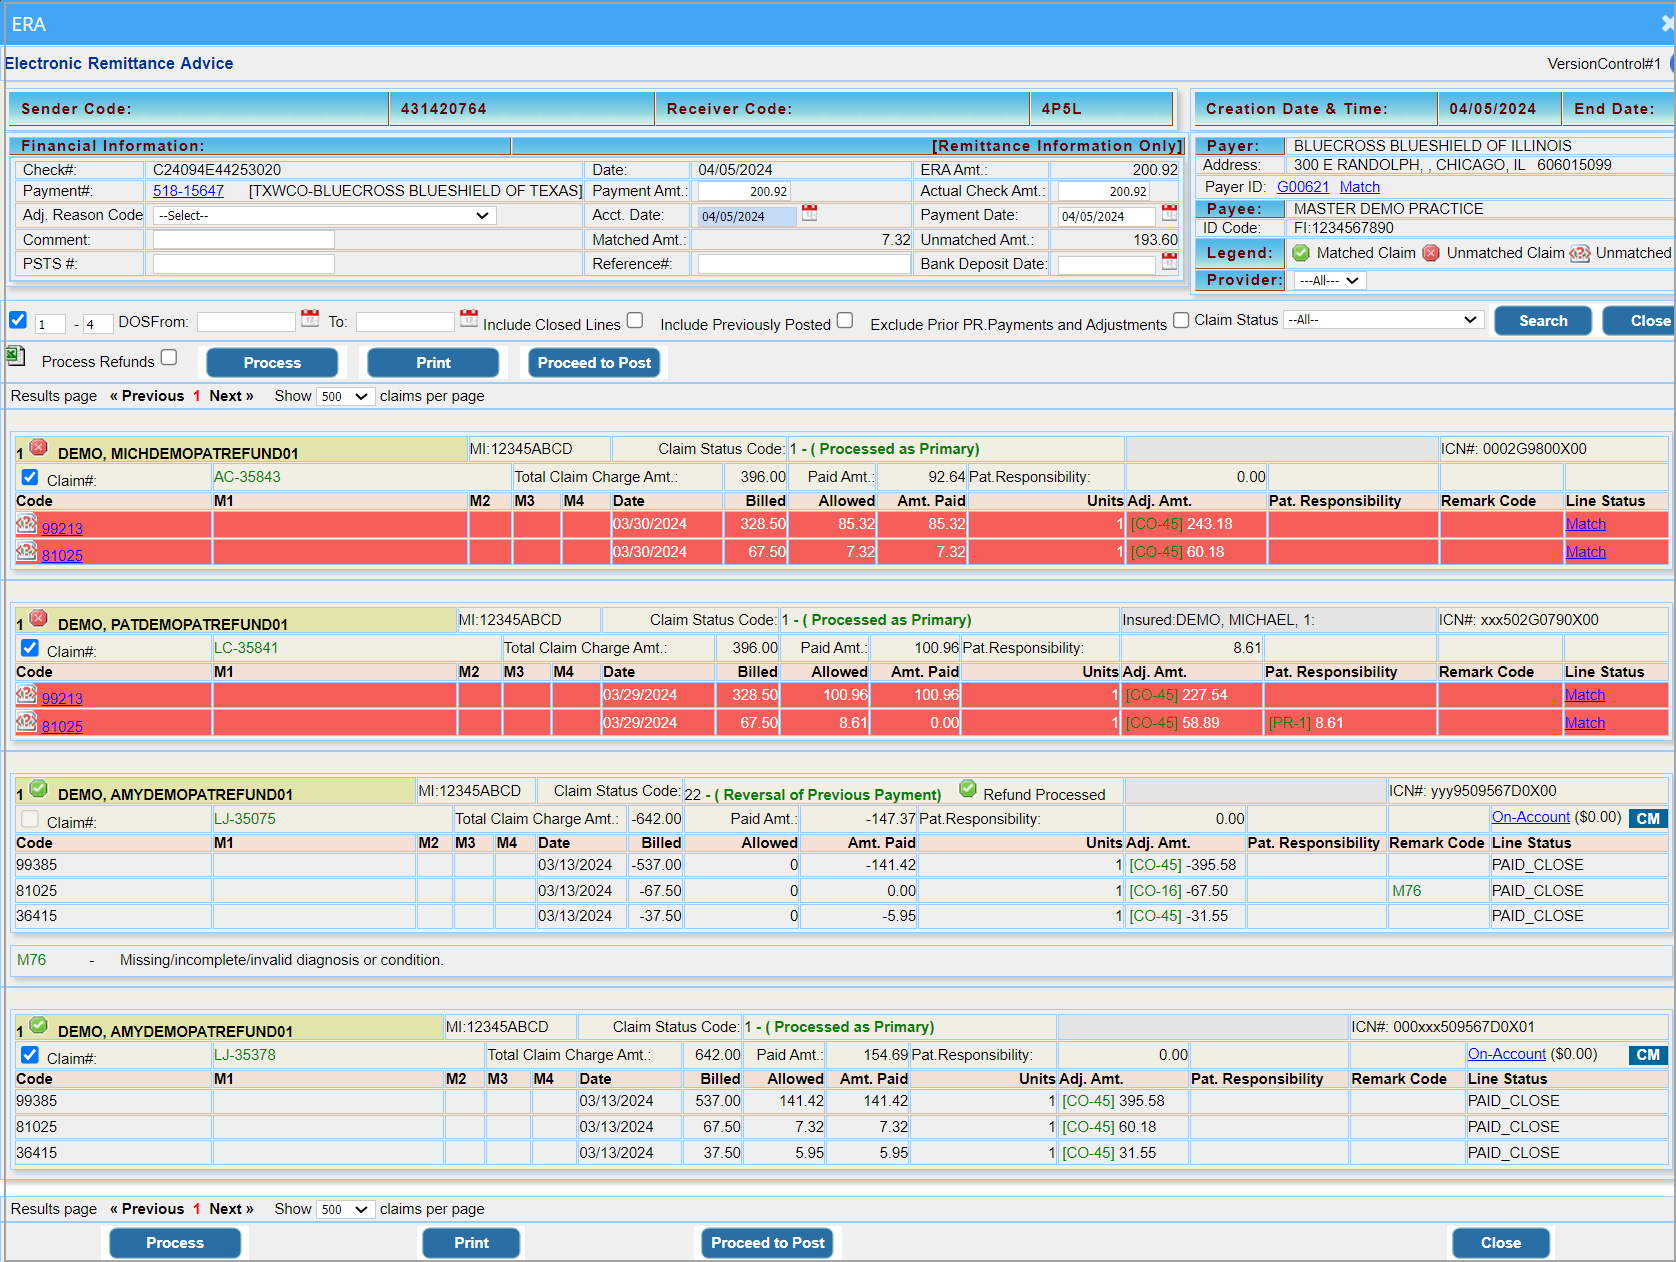1676x1262 pixels.
Task: Open the Acct. Date calendar picker
Action: 810,213
